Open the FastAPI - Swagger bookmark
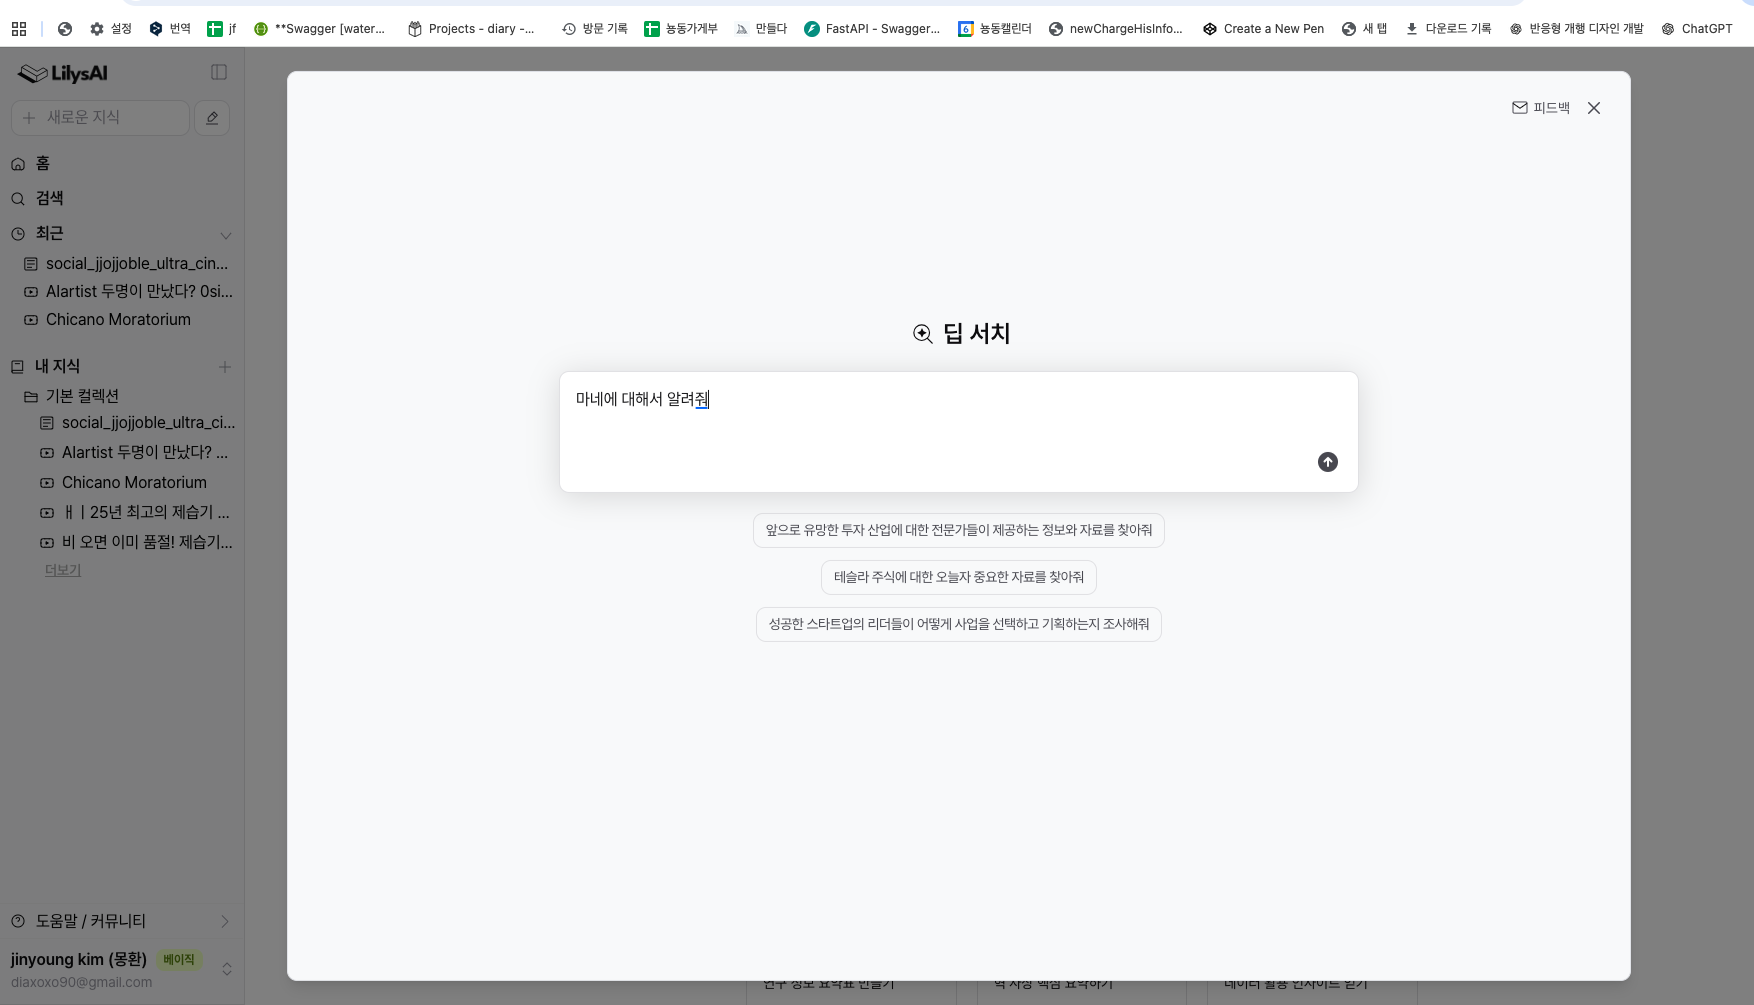The width and height of the screenshot is (1754, 1005). [871, 28]
